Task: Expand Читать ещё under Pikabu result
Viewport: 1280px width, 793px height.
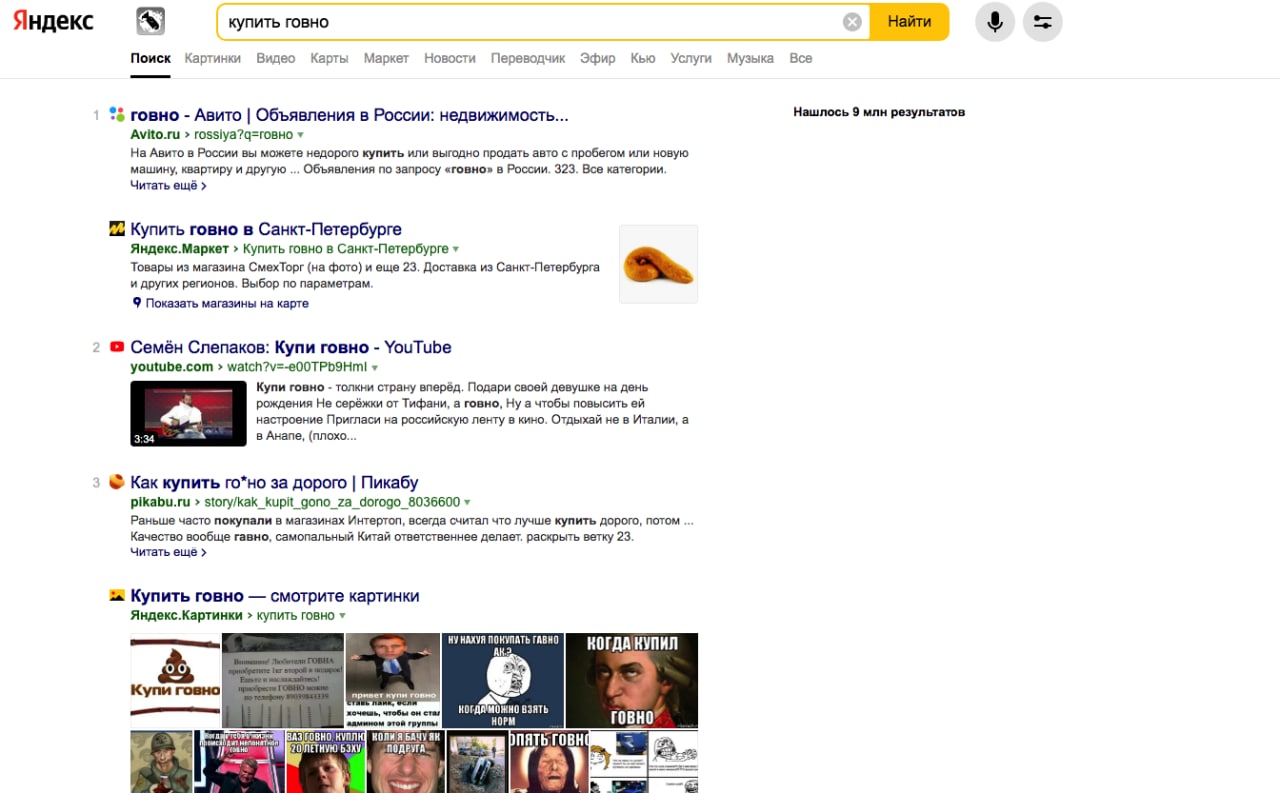Action: [x=168, y=552]
